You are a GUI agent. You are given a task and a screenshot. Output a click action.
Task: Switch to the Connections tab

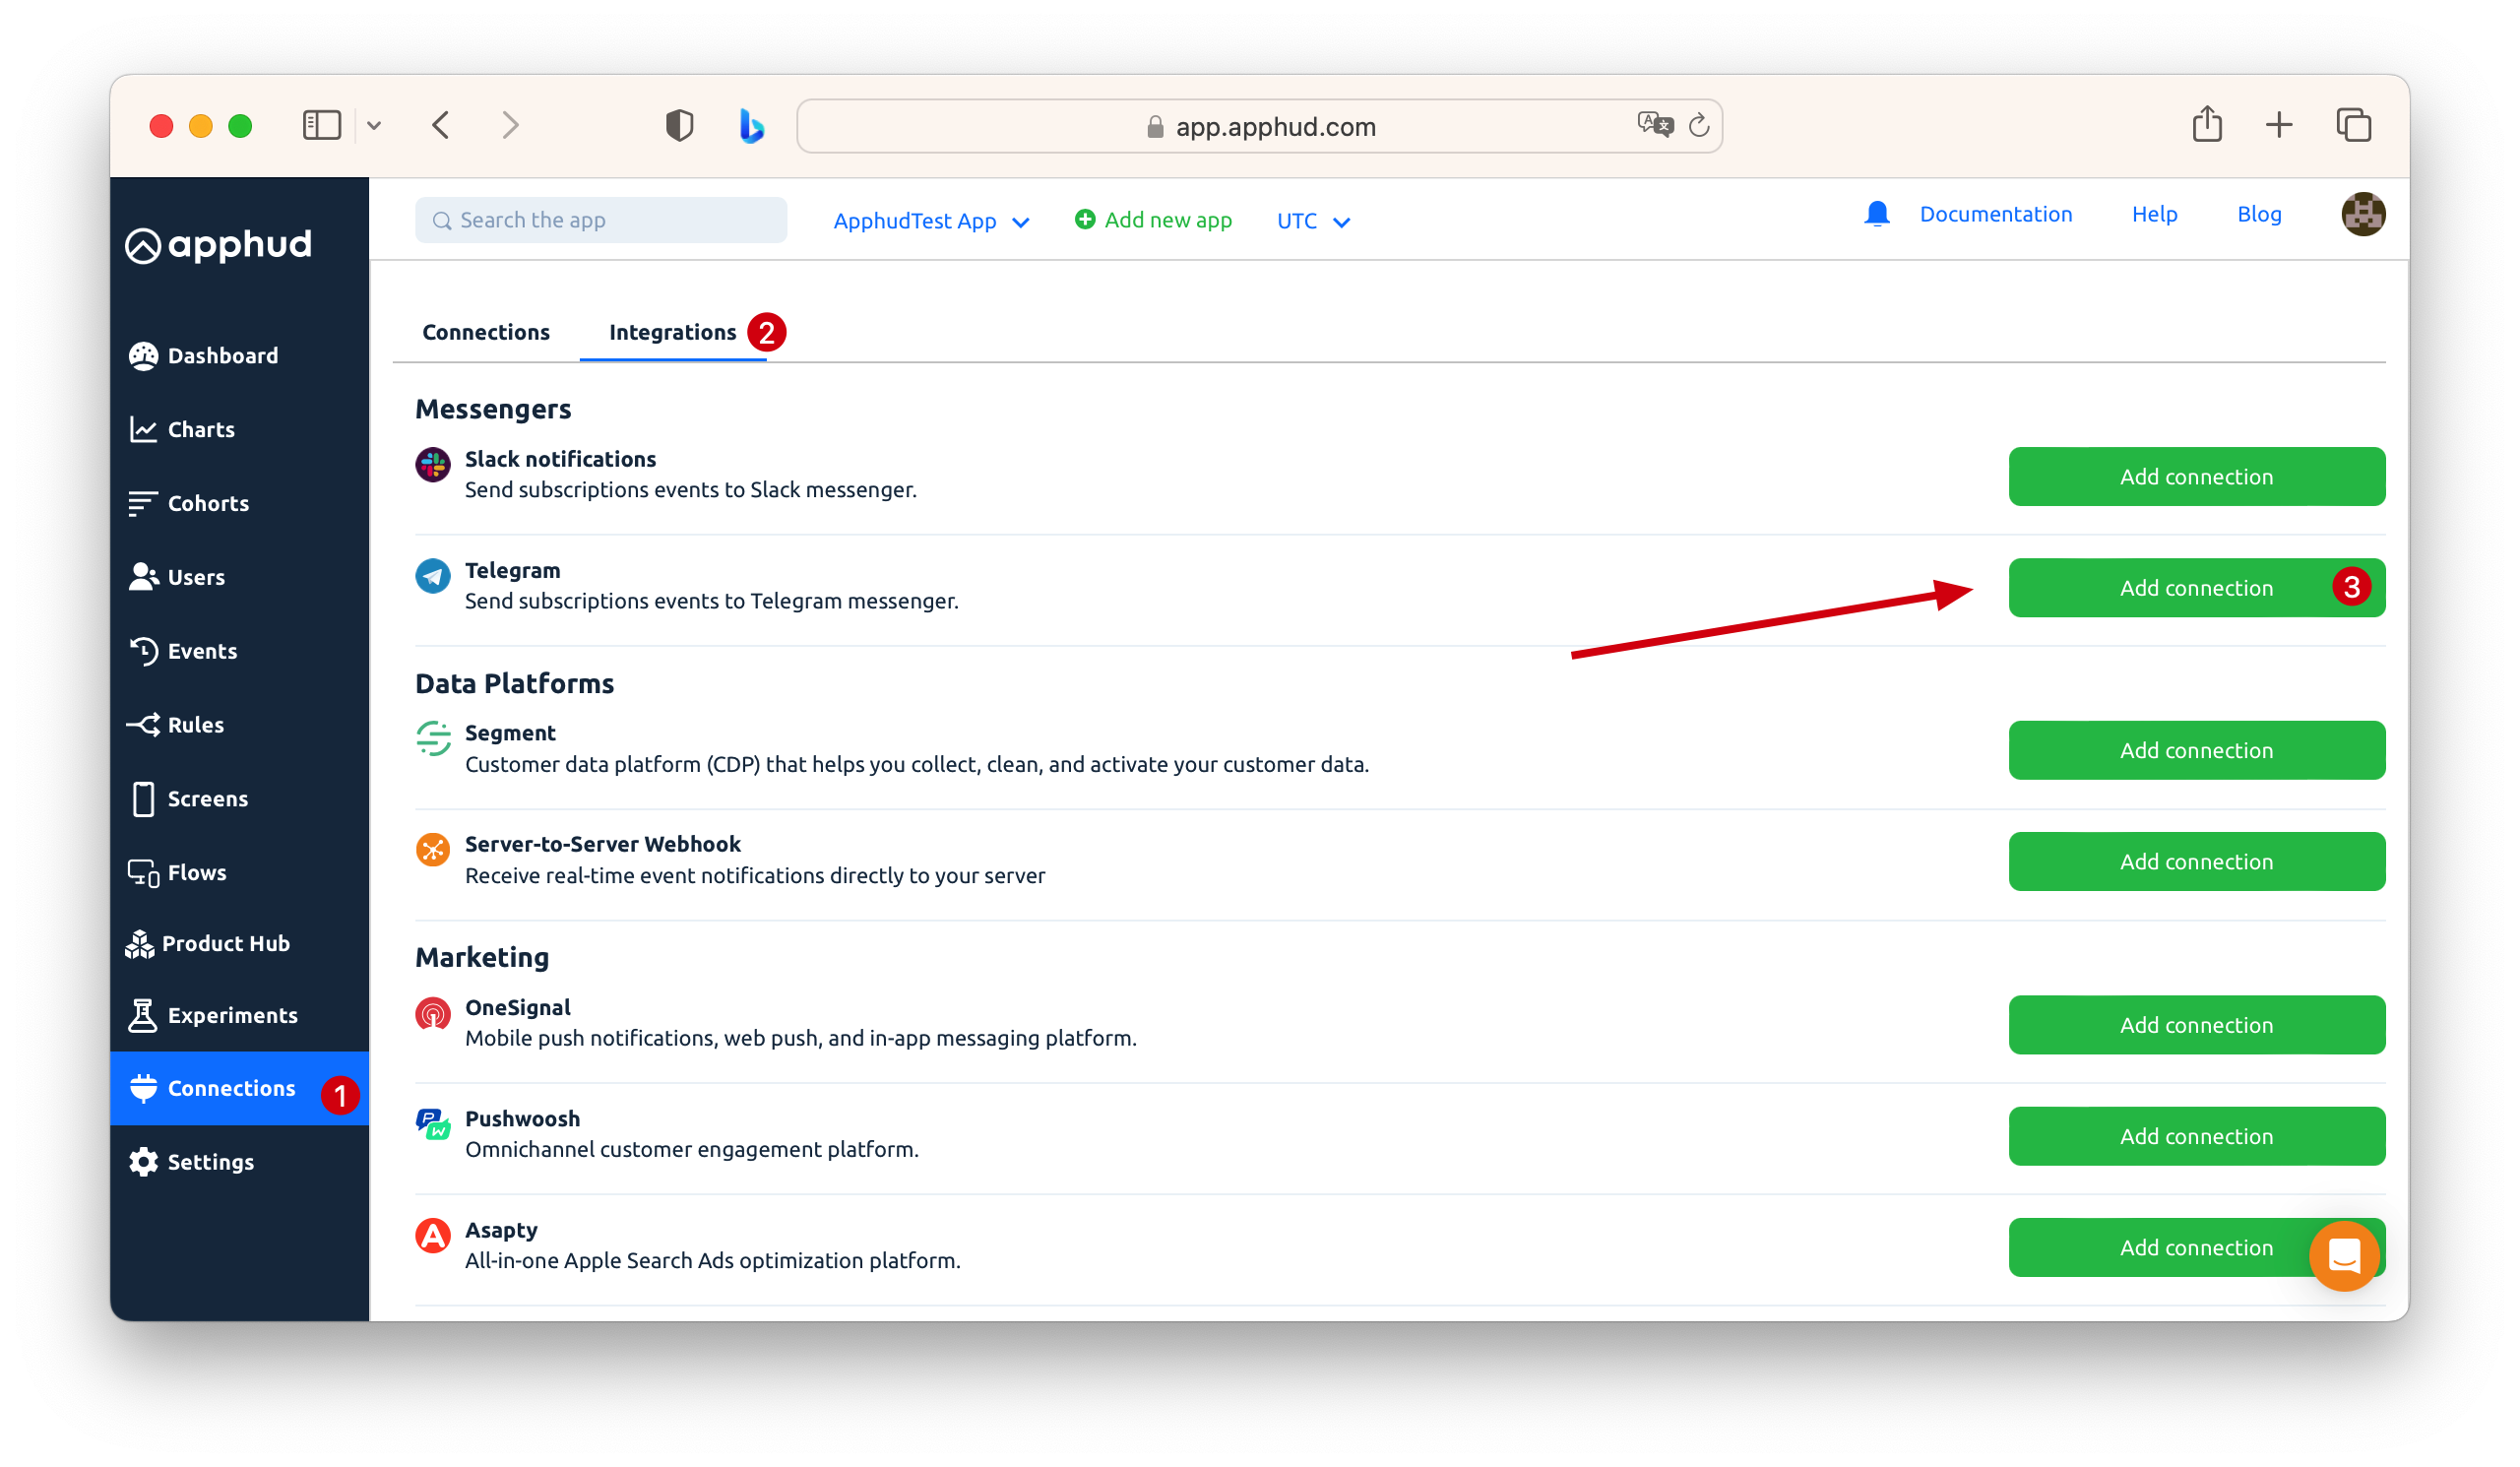coord(486,332)
